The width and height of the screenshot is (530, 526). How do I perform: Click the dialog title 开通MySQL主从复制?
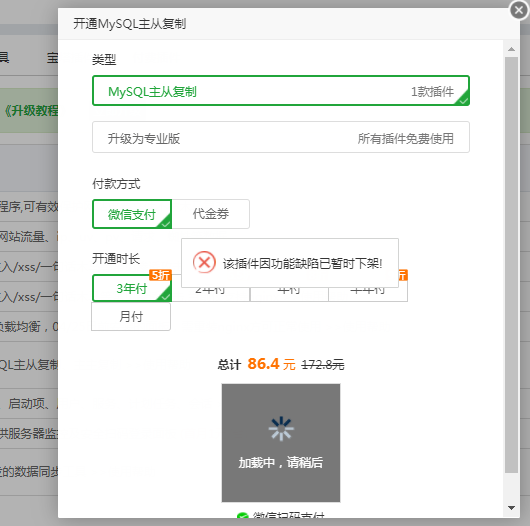point(129,24)
